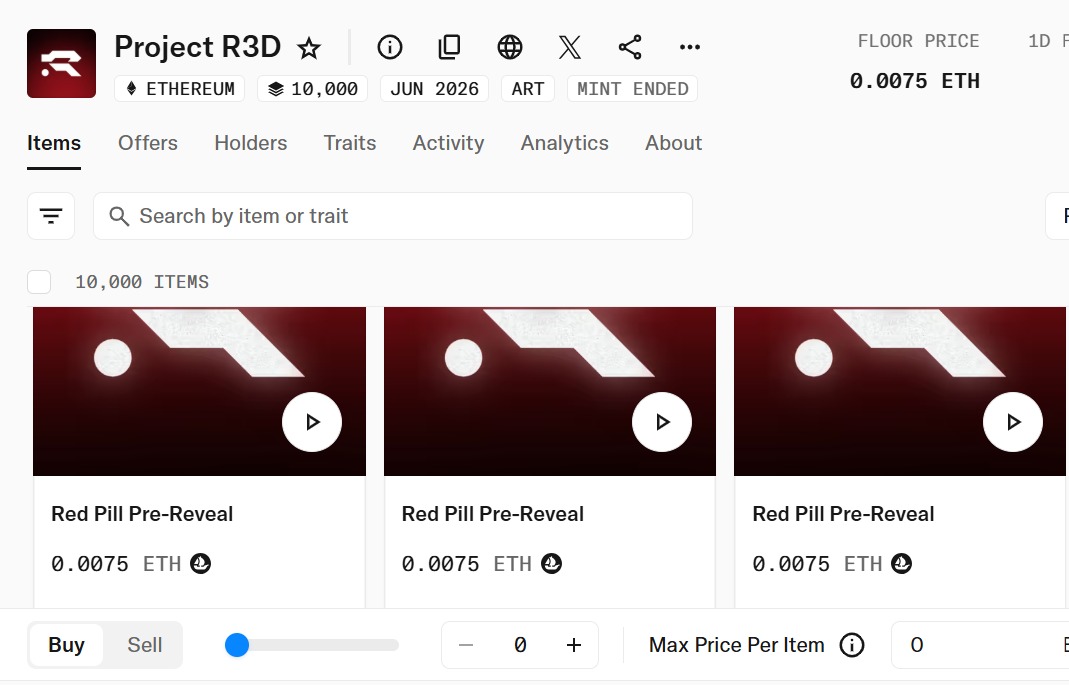Screen dimensions: 1069x685
Task: Open the project X (Twitter) profile
Action: (x=570, y=47)
